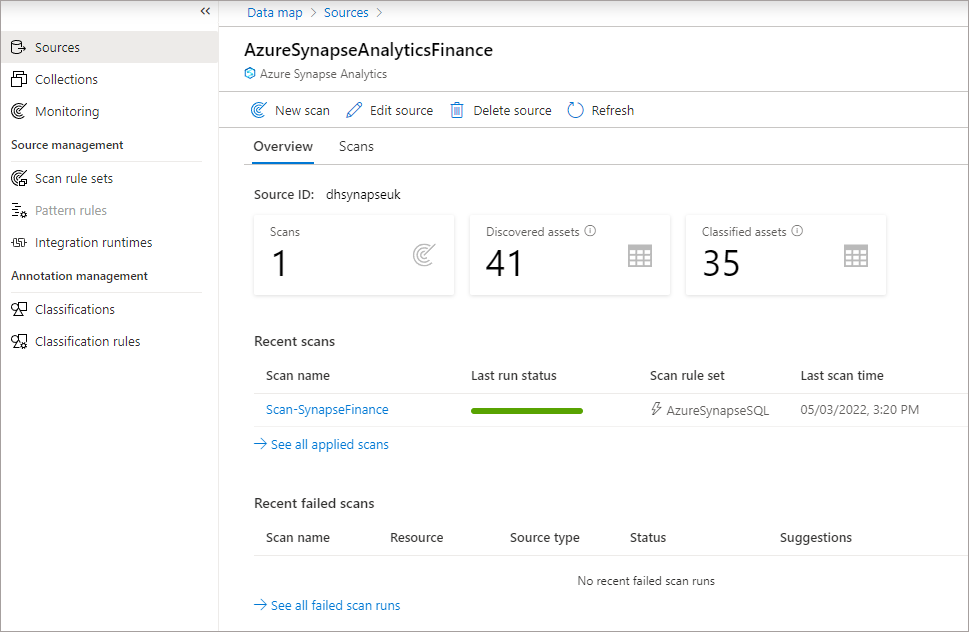Click the Data map breadcrumb
The image size is (969, 632).
274,12
